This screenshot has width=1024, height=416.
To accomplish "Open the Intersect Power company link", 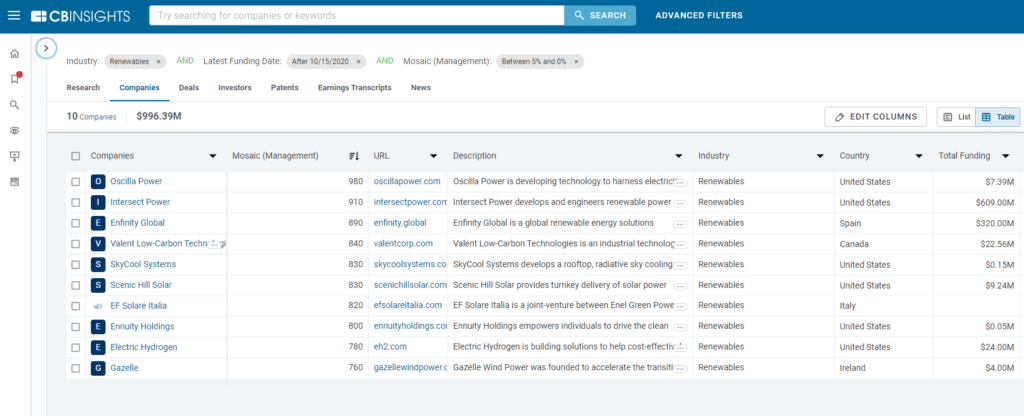I will pos(140,202).
